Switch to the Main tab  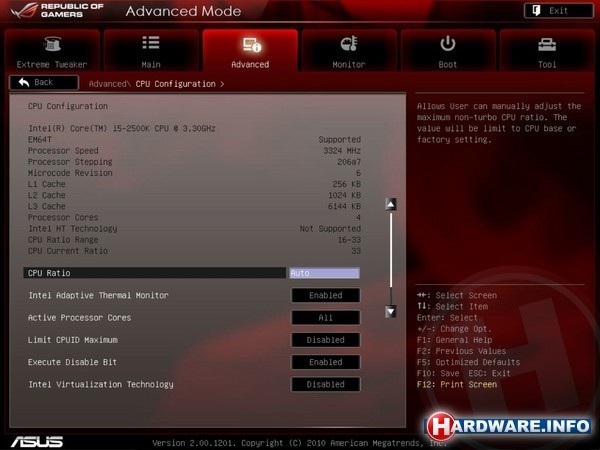(151, 50)
